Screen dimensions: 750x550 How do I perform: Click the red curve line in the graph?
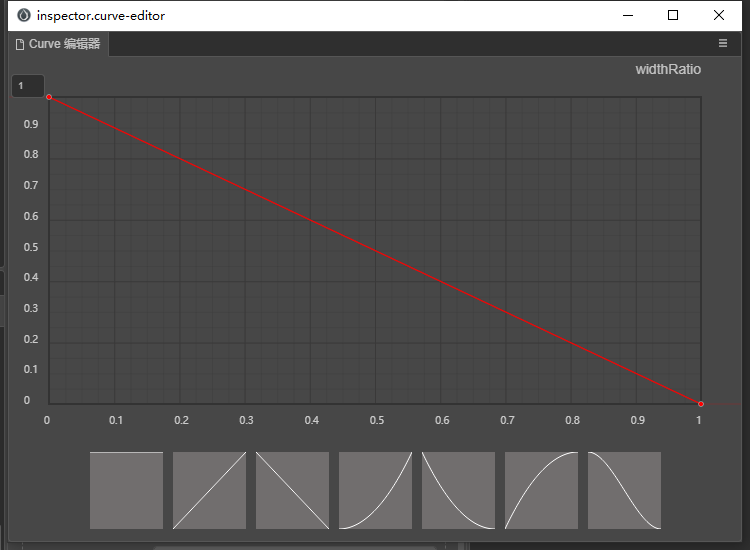coord(375,251)
